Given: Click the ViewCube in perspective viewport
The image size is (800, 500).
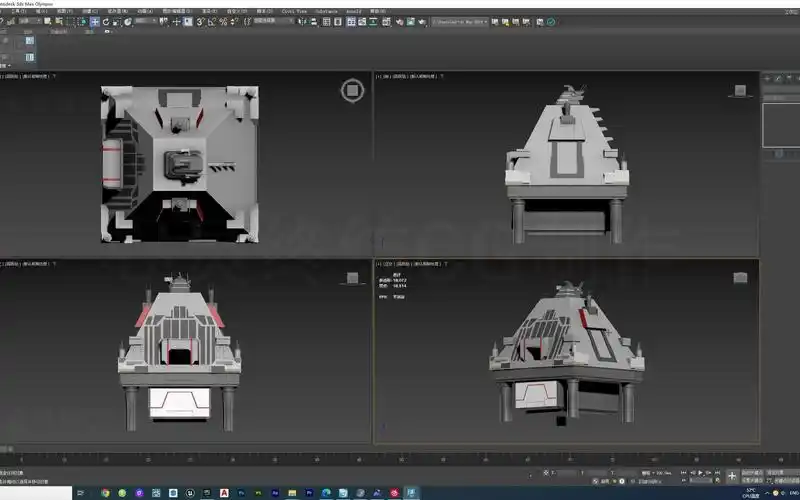Looking at the screenshot, I should (x=741, y=277).
